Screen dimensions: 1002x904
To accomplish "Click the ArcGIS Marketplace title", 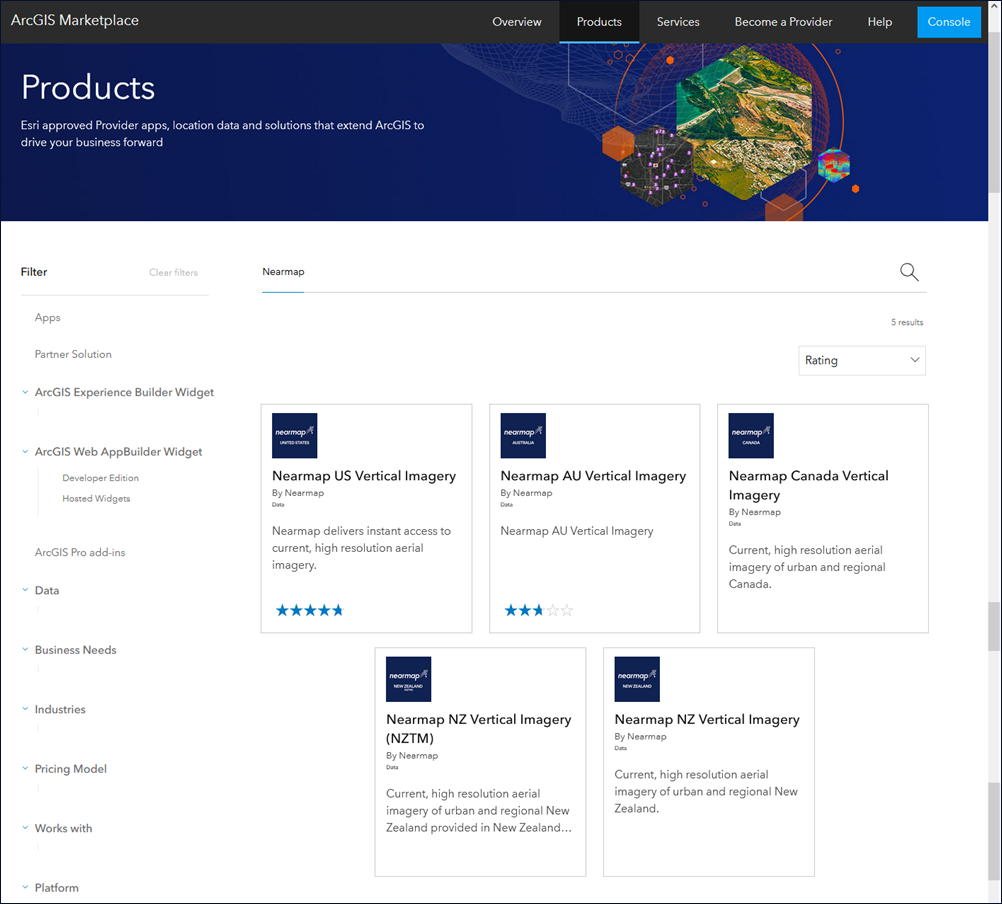I will (75, 20).
